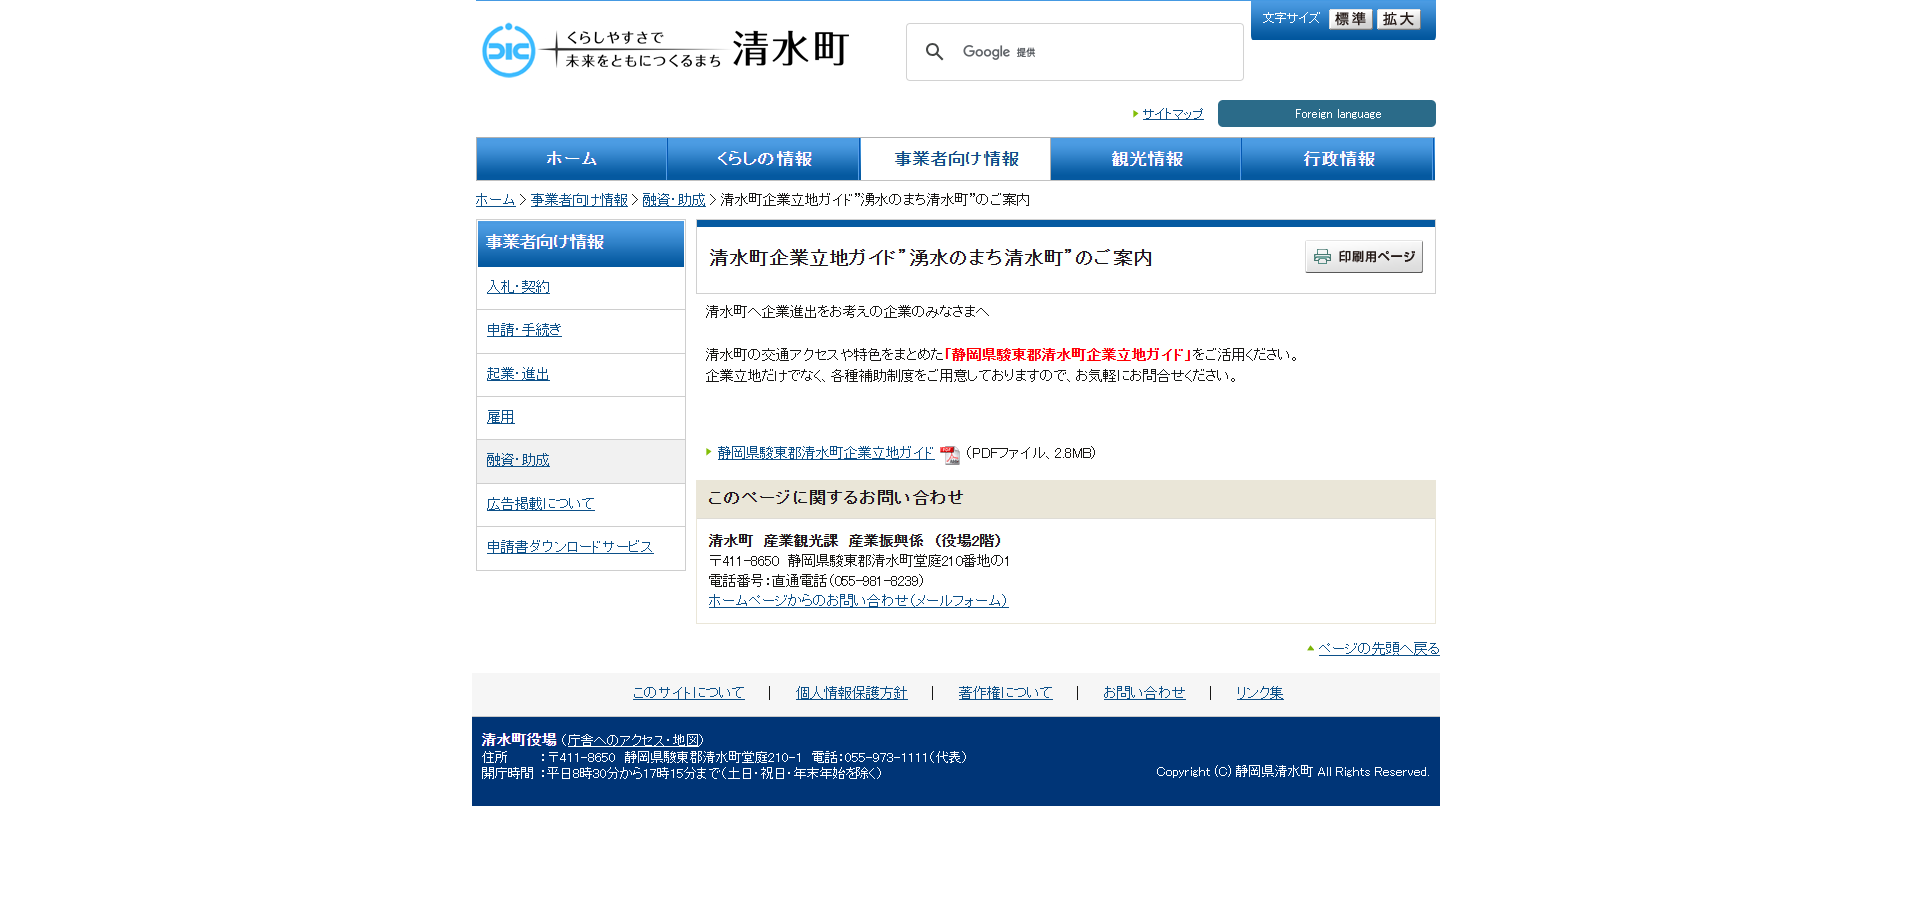Screen dimensions: 1907x898
Task: Open 申請・手続き in the sidebar
Action: point(524,330)
